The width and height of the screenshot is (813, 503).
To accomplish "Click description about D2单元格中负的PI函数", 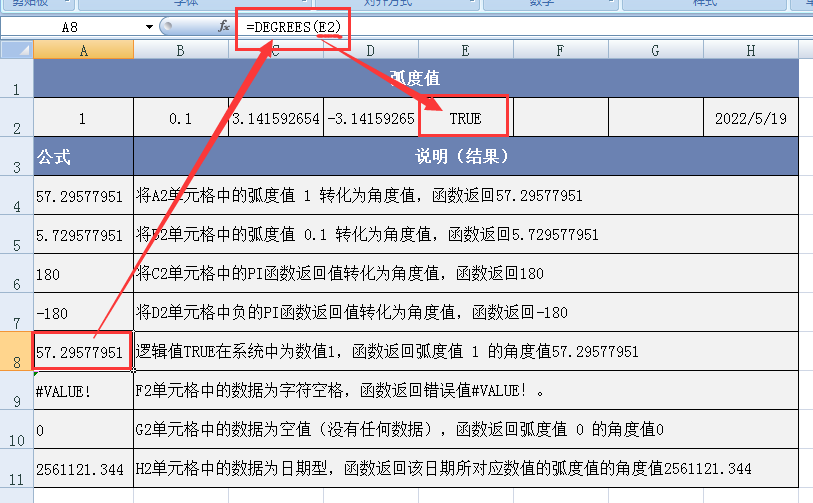I will click(x=466, y=312).
